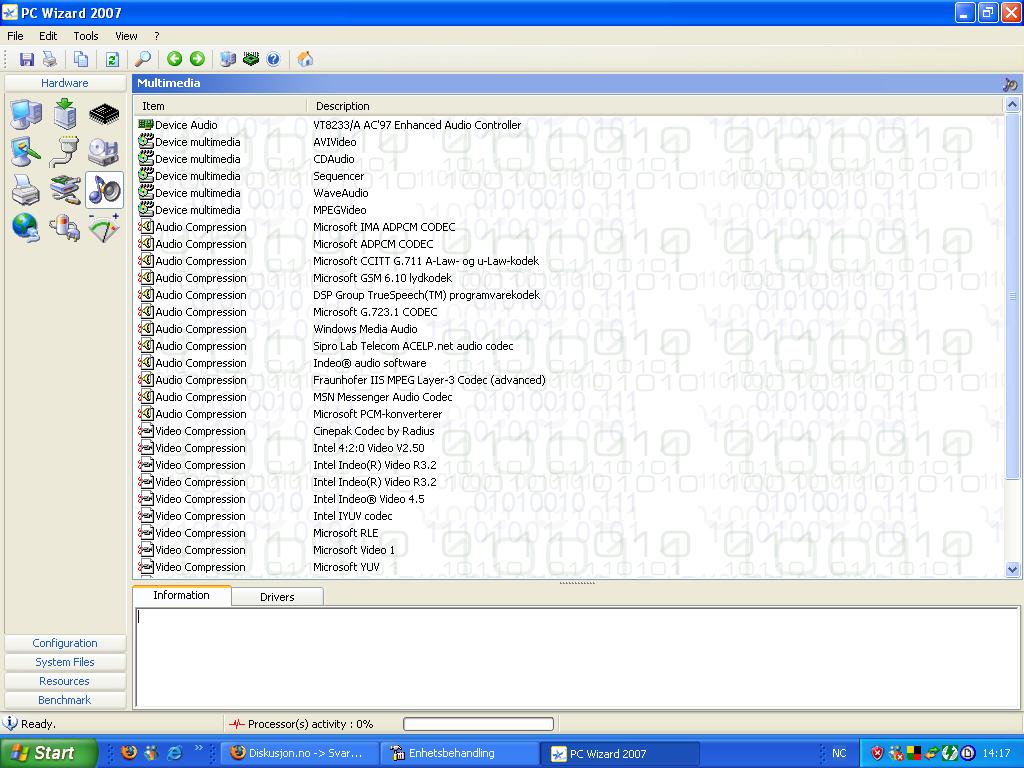The image size is (1024, 768).
Task: Click the Windows Start button
Action: tap(47, 753)
